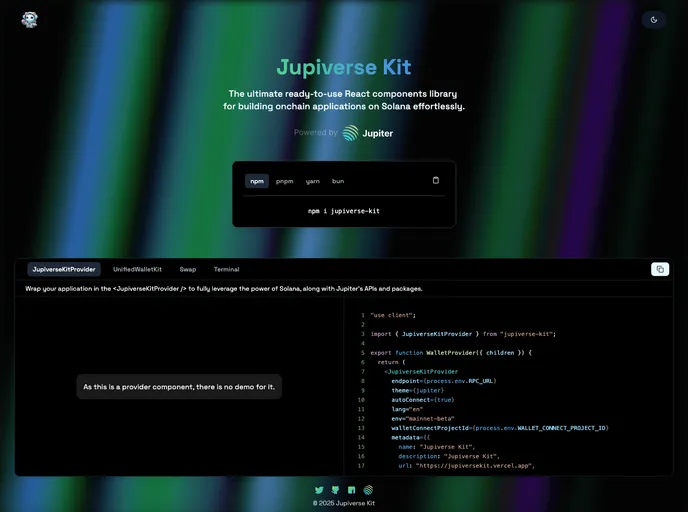The height and width of the screenshot is (512, 688).
Task: Open the Twitter link in the footer
Action: (319, 490)
